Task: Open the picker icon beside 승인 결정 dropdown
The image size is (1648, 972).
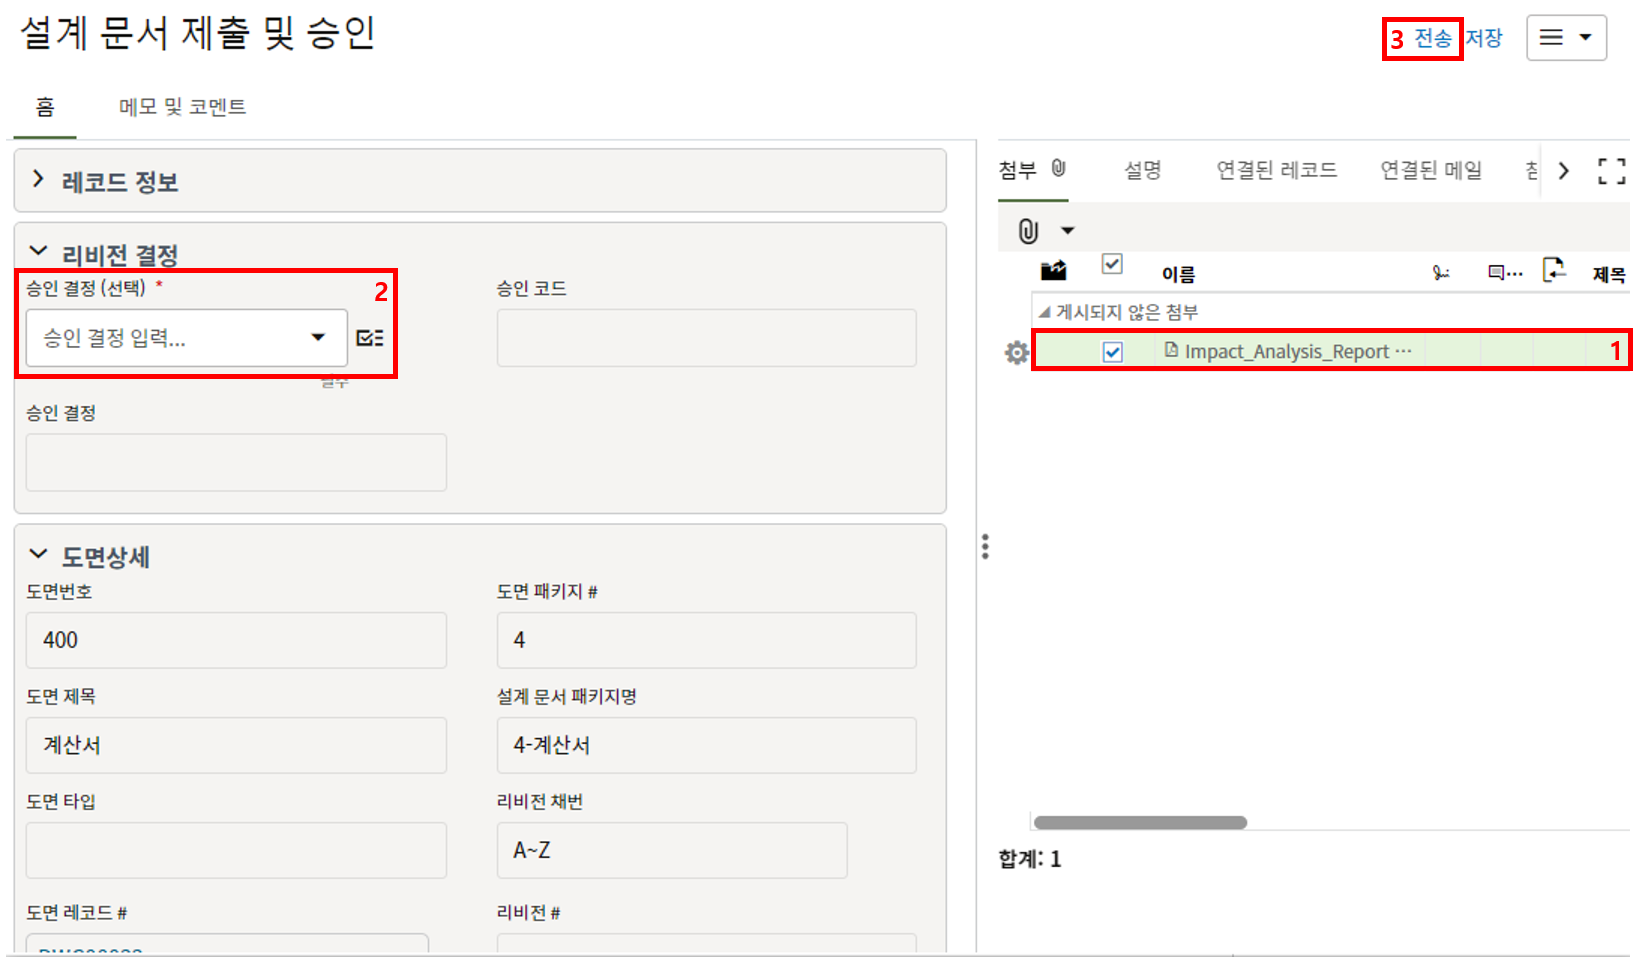Action: coord(370,338)
